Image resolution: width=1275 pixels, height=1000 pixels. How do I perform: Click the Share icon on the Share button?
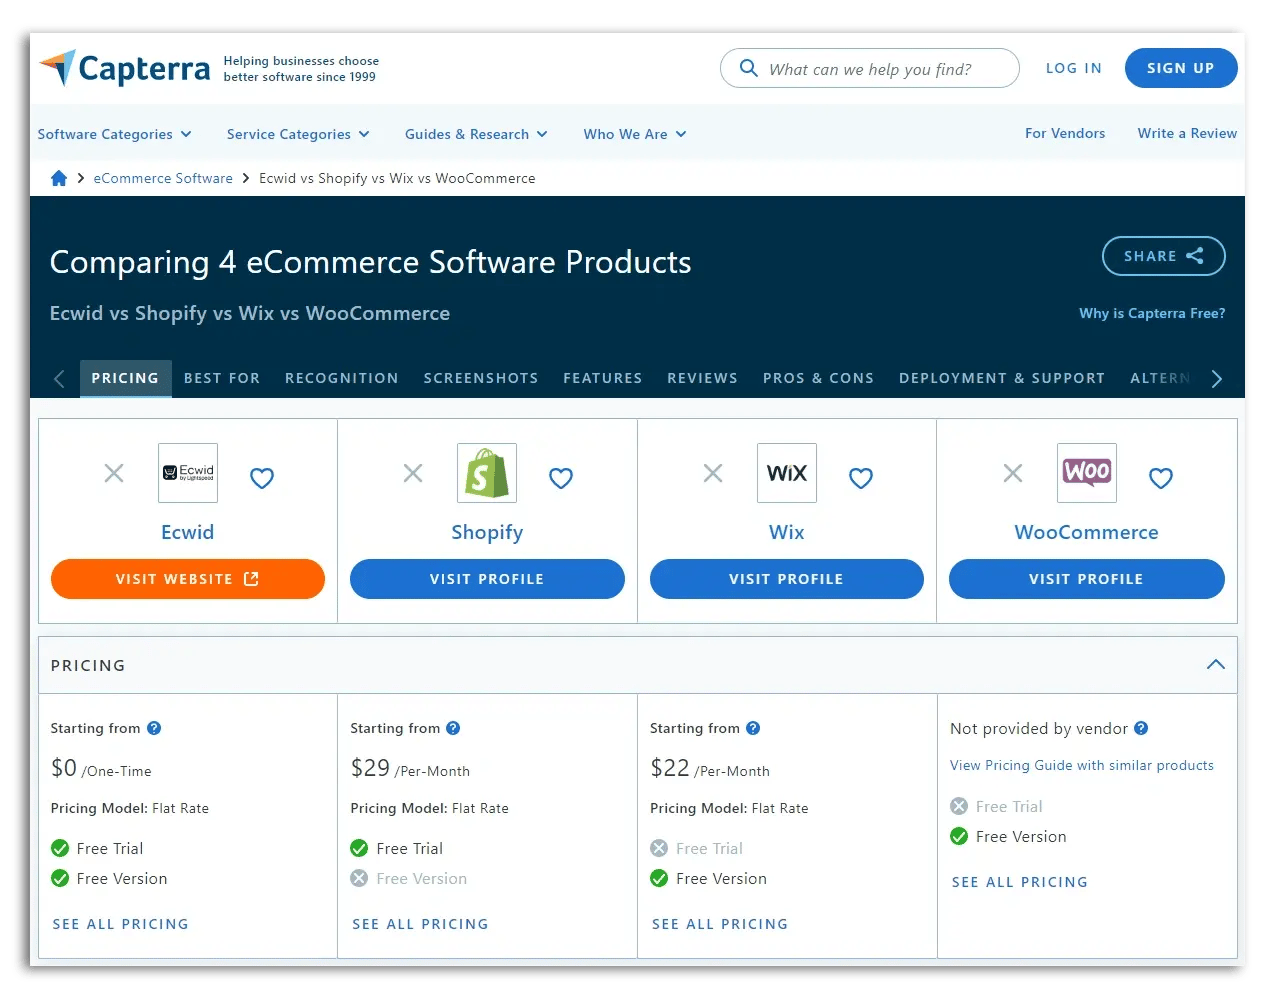(1198, 256)
